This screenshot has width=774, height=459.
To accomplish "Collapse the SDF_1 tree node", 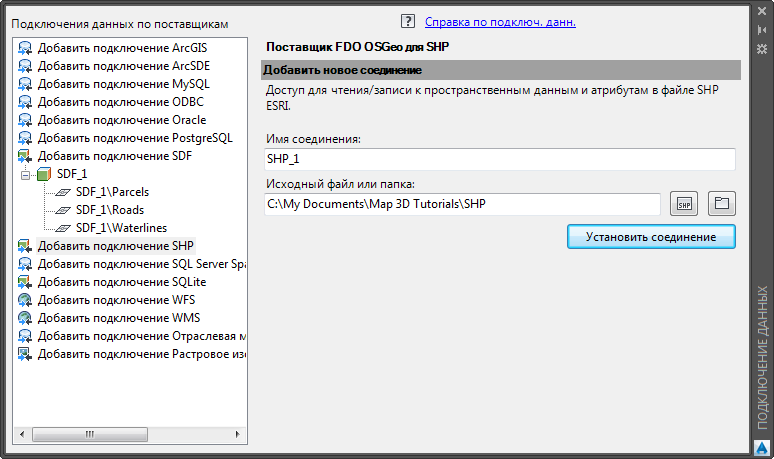I will 25,174.
